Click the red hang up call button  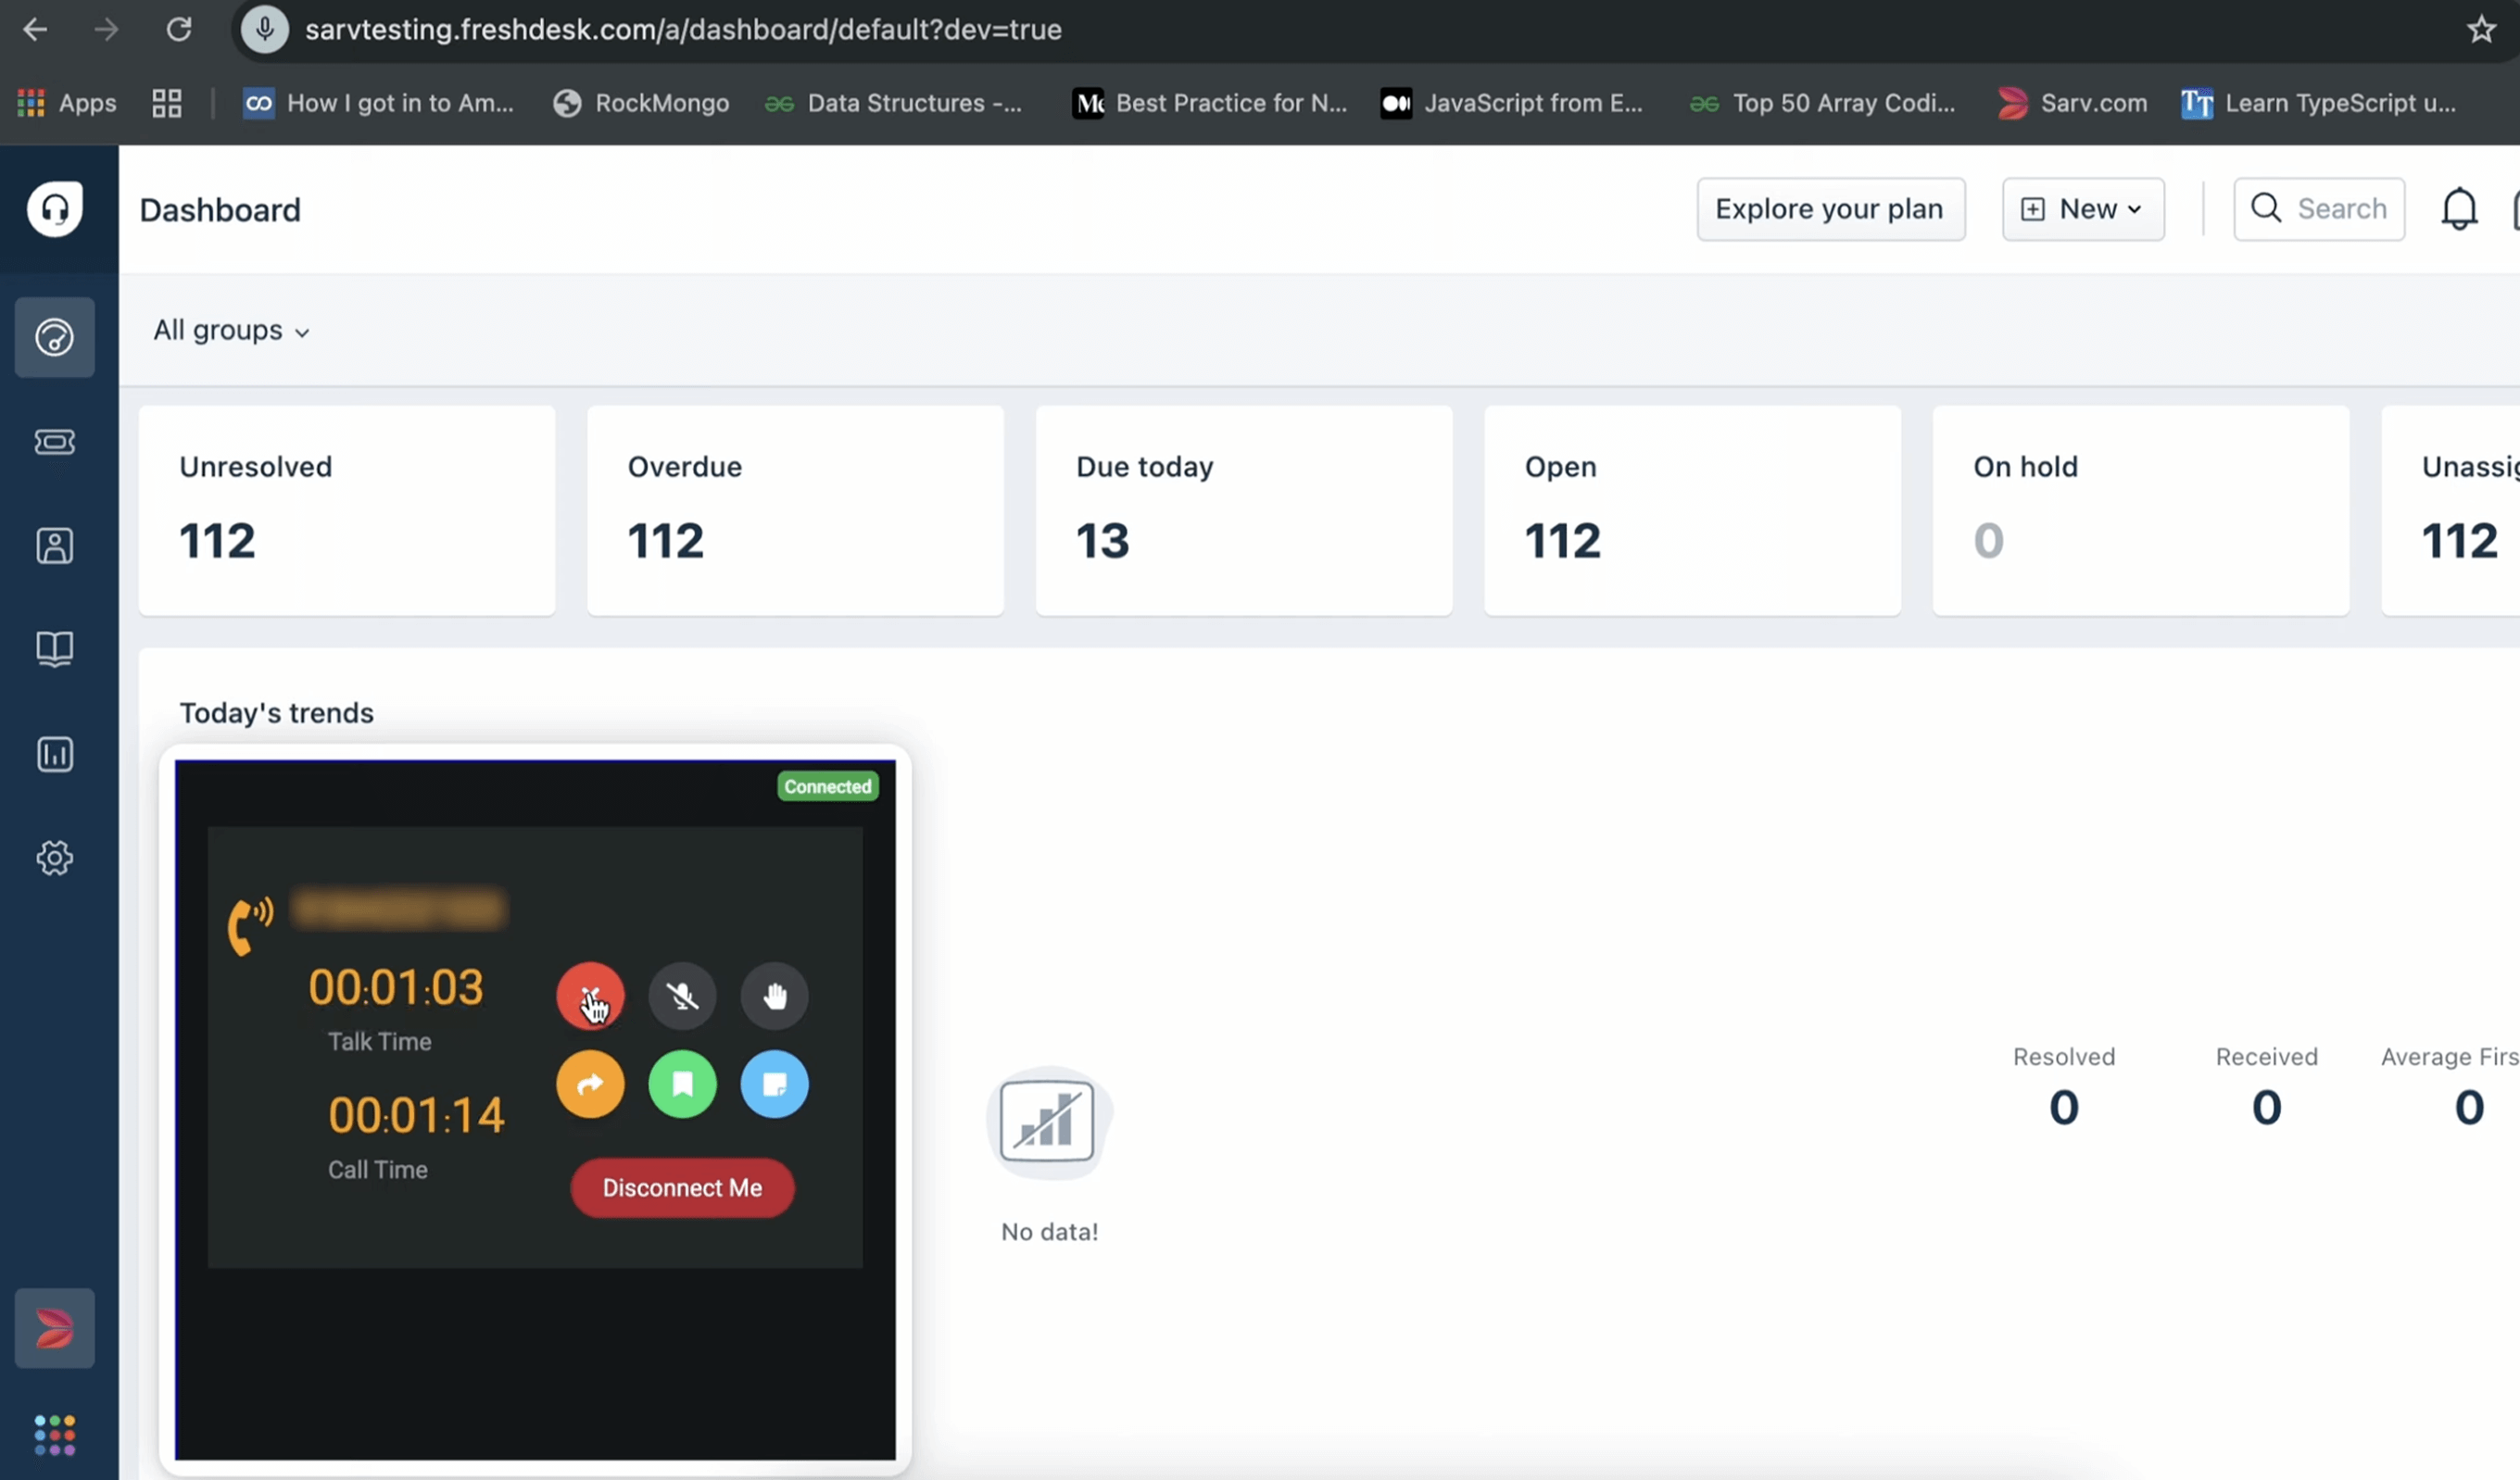pyautogui.click(x=590, y=995)
